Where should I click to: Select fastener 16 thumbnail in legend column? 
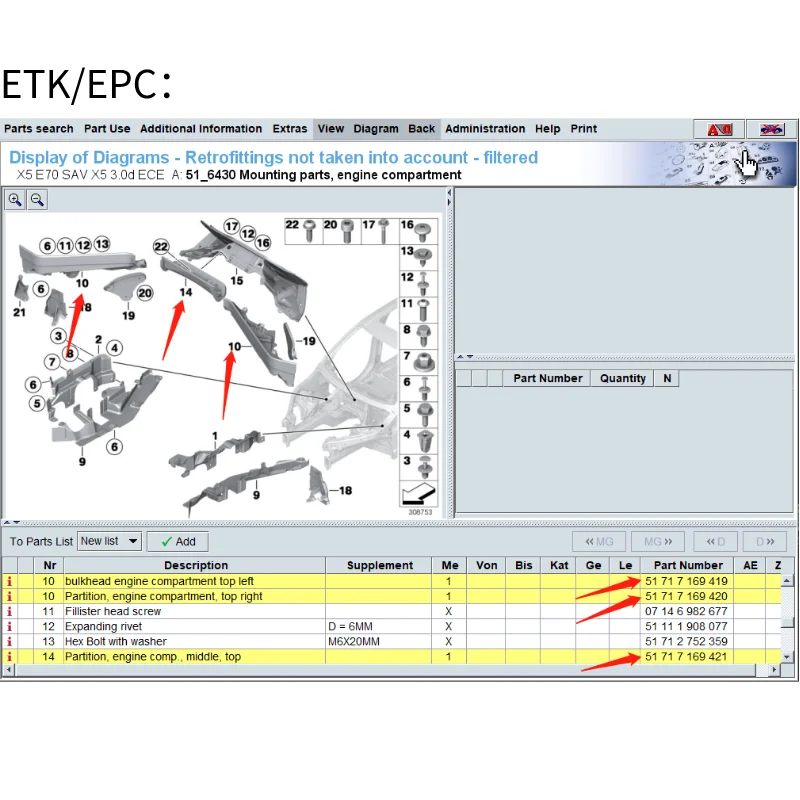[418, 231]
